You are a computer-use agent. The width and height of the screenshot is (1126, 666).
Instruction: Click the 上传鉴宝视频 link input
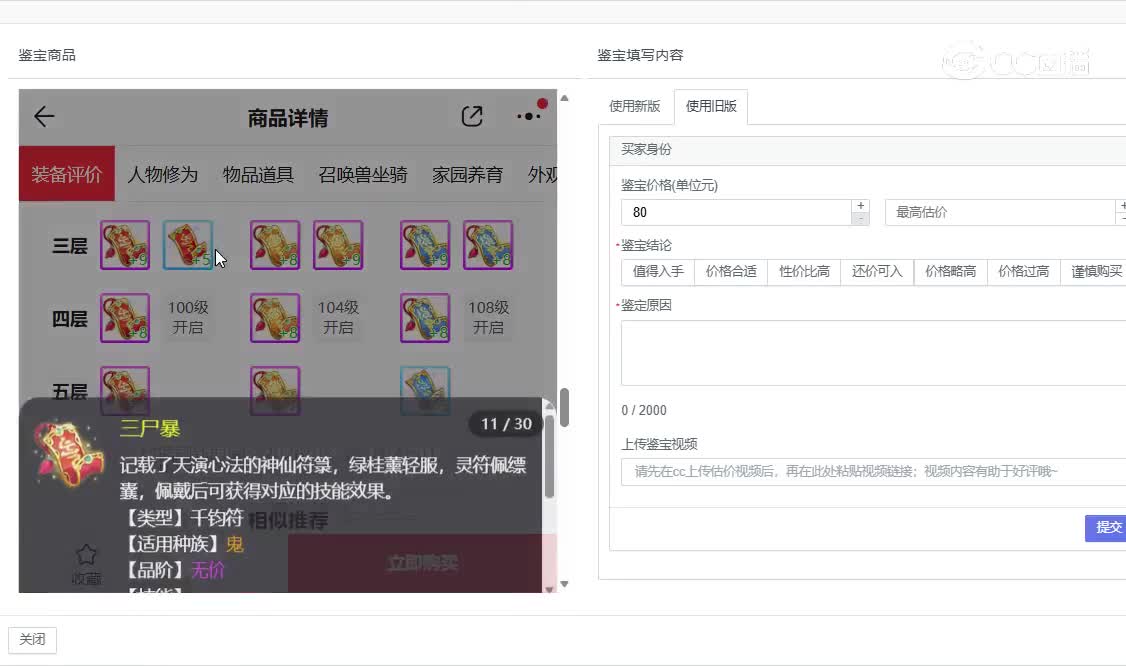tap(873, 471)
